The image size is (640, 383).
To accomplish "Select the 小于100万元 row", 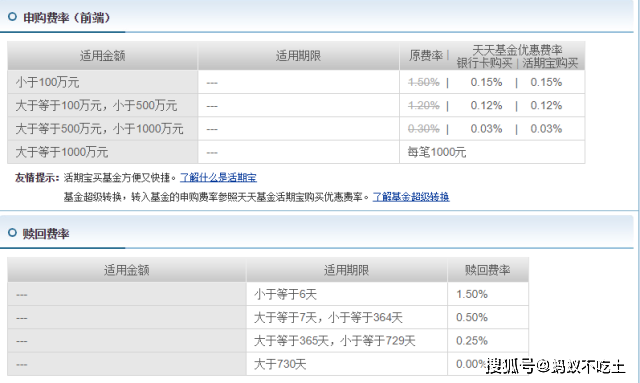I will (x=296, y=82).
